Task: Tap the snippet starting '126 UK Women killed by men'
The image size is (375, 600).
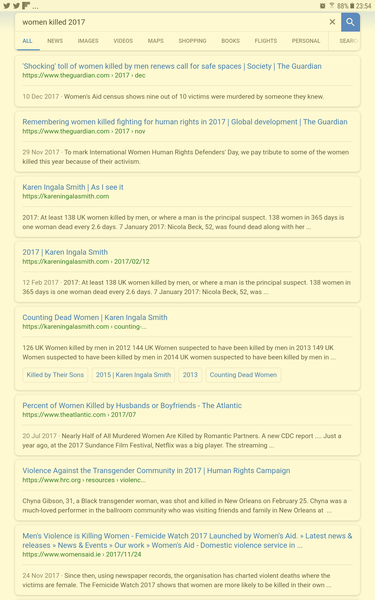Action: [x=179, y=352]
